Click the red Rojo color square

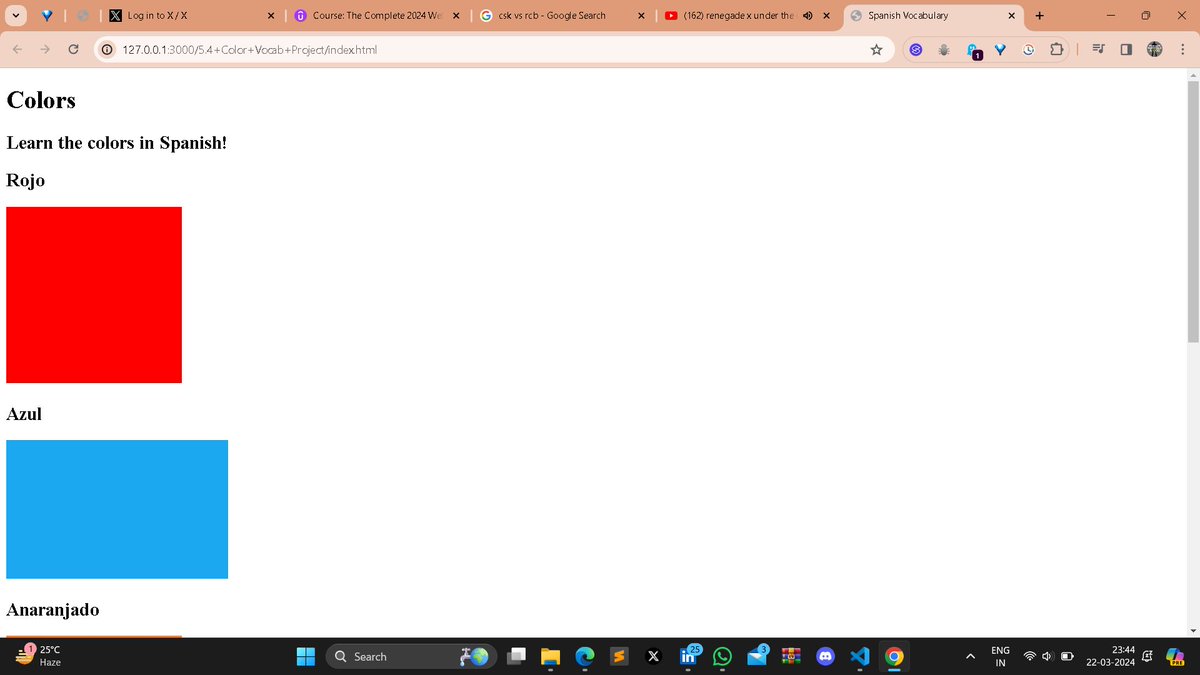click(94, 295)
